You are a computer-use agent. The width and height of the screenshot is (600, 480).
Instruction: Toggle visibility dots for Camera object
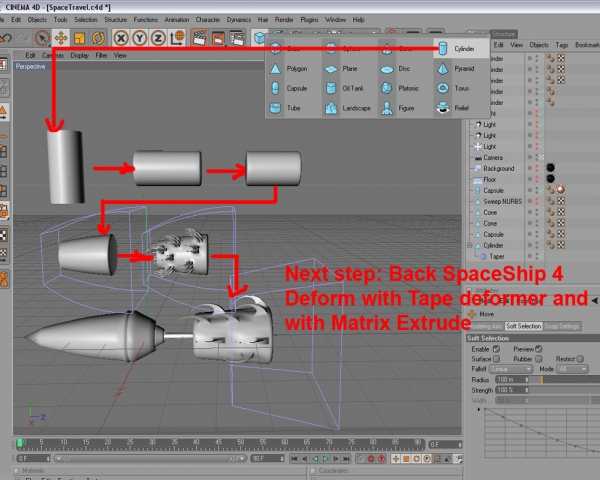537,157
